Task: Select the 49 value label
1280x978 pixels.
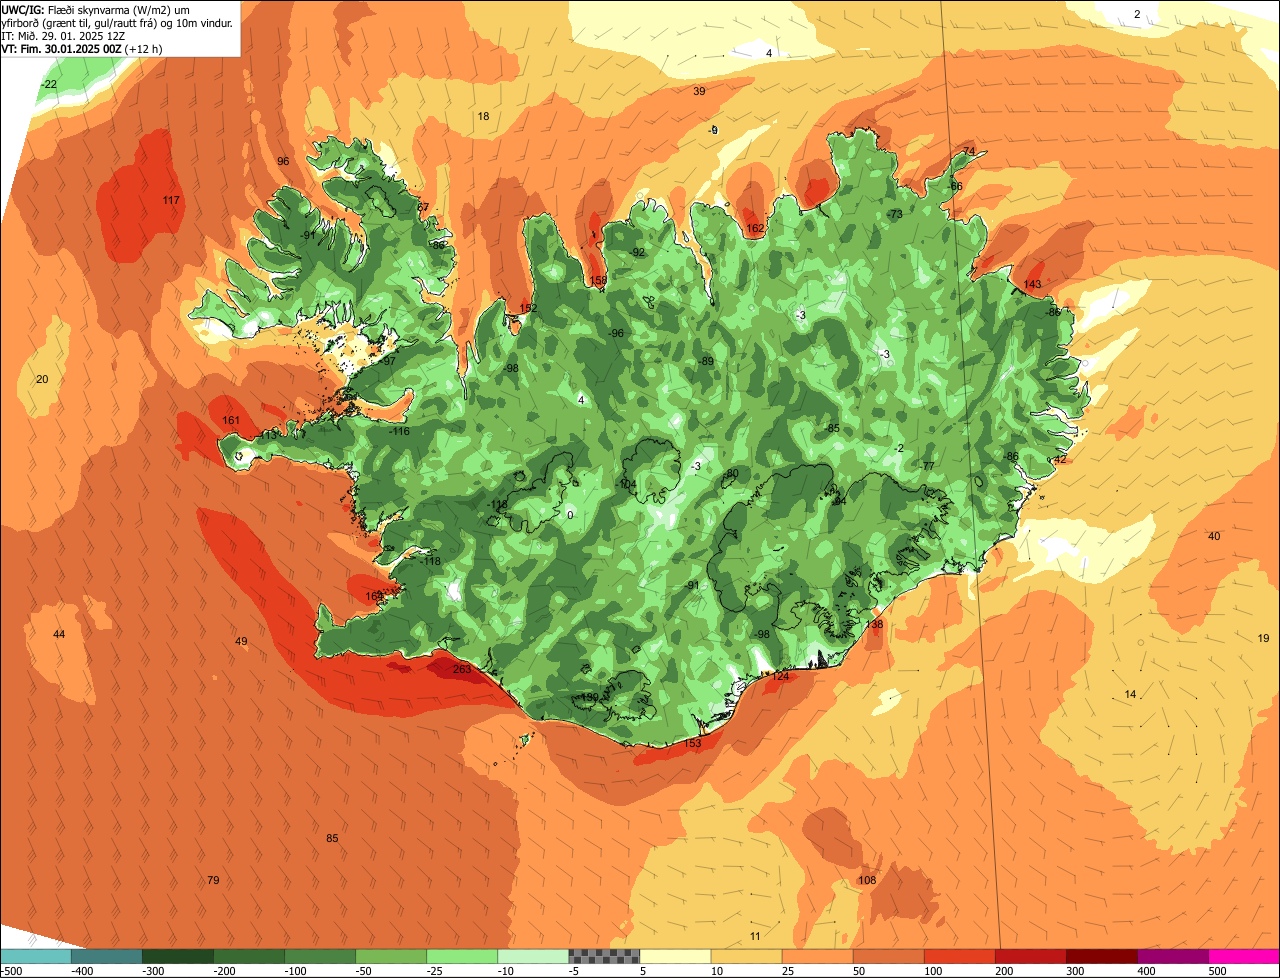Action: [x=241, y=642]
